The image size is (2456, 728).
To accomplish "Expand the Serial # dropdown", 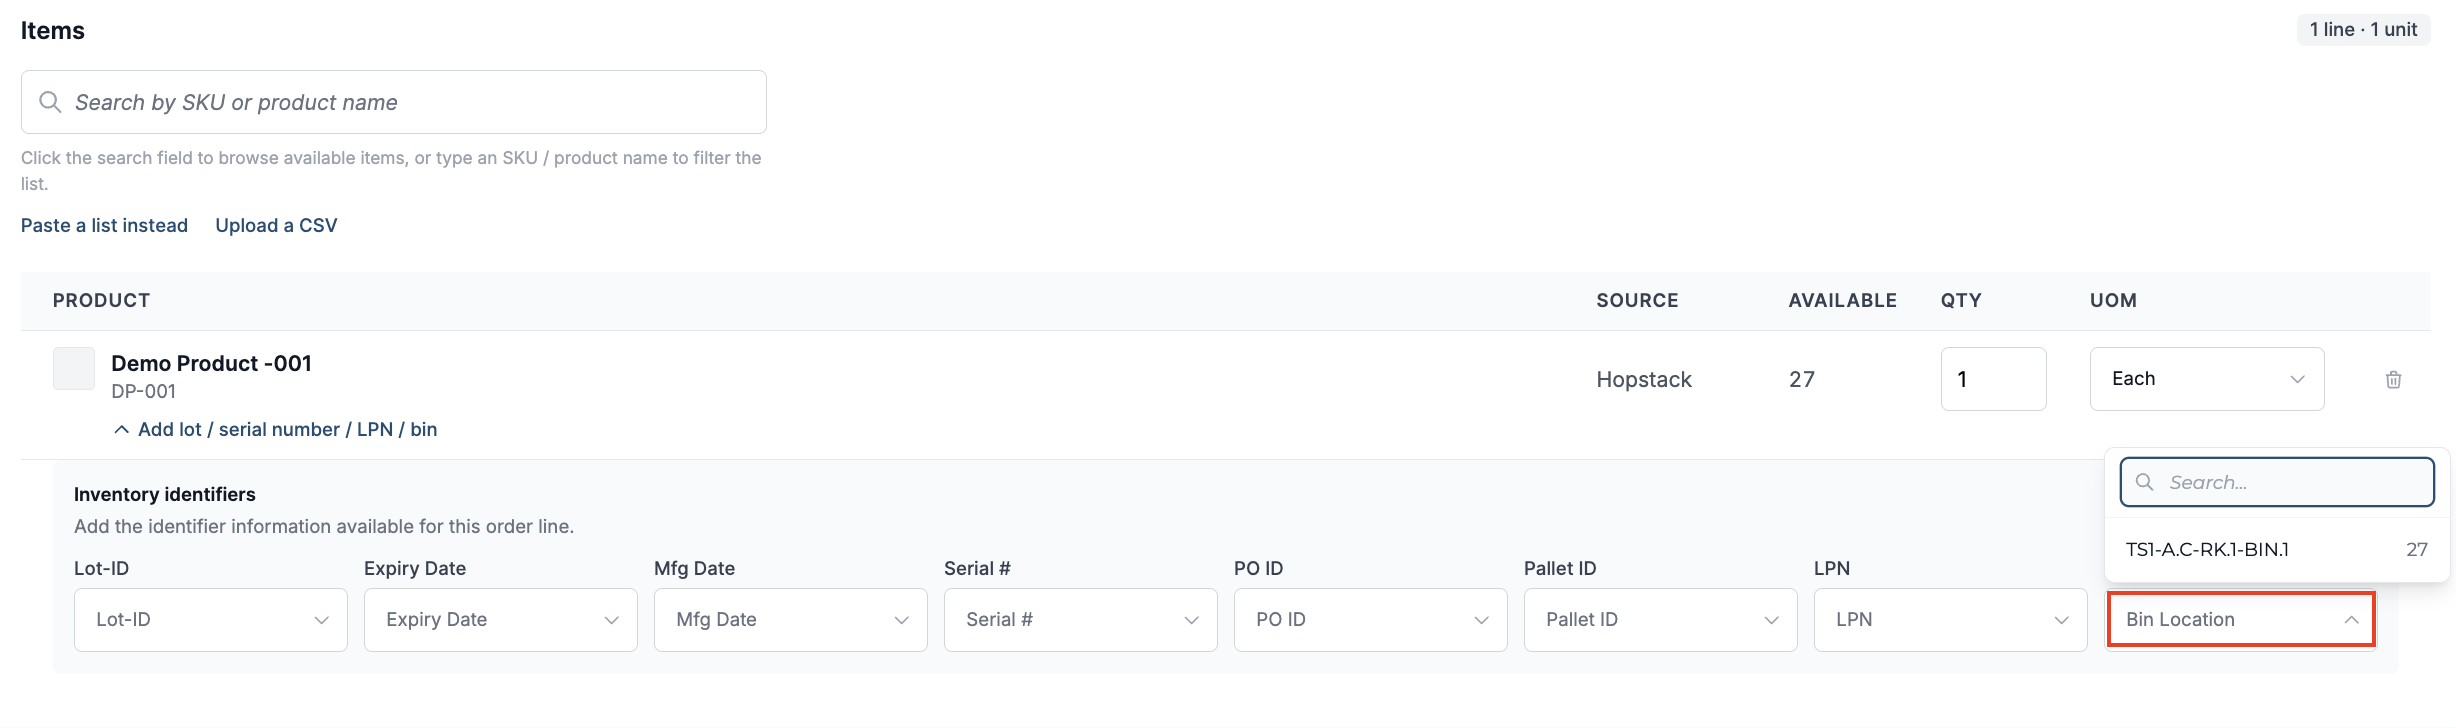I will tap(1081, 620).
